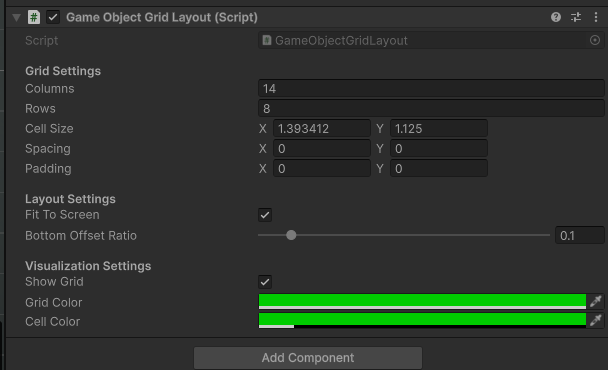Image resolution: width=608 pixels, height=370 pixels.
Task: Click the Rows label
Action: 40,109
